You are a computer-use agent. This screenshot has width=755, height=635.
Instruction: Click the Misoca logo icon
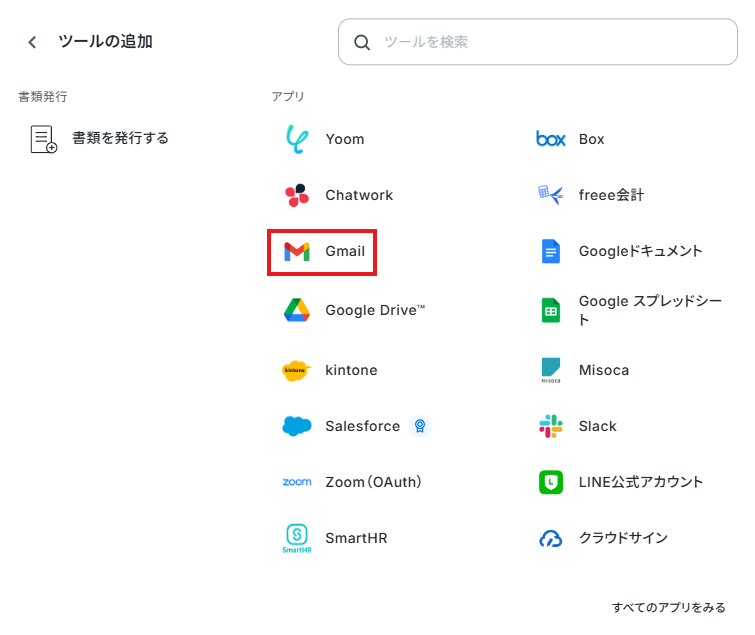click(551, 370)
